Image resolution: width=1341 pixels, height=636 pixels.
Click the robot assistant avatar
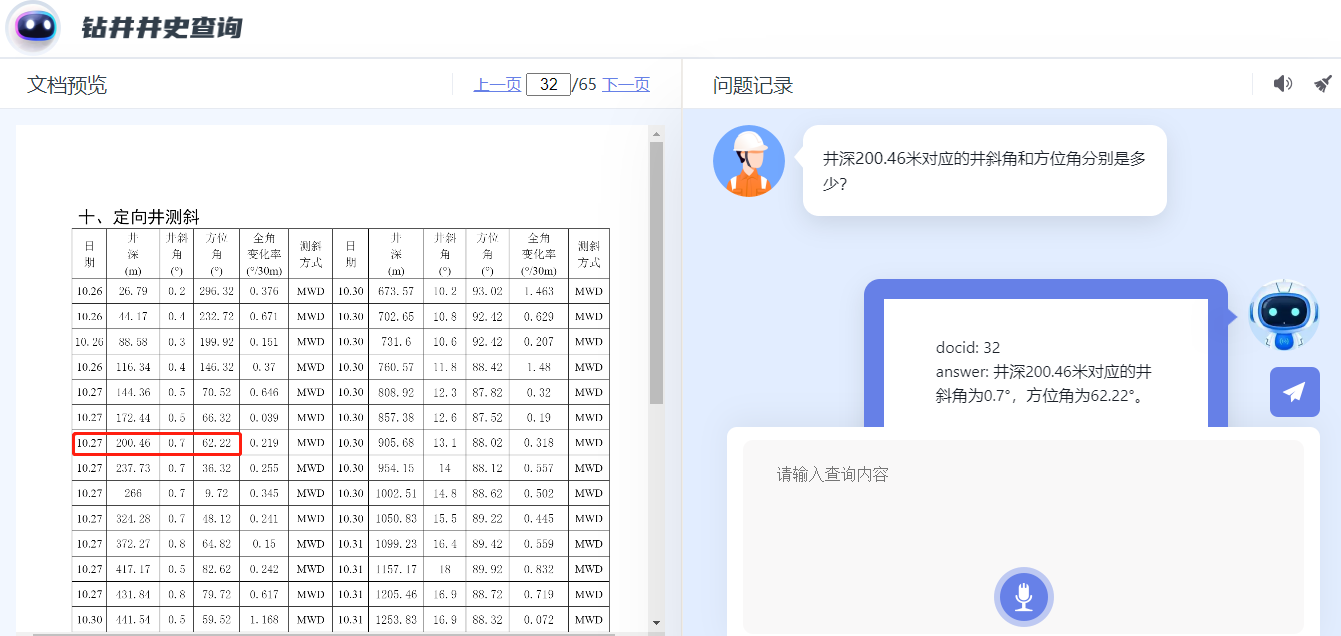tap(1285, 313)
